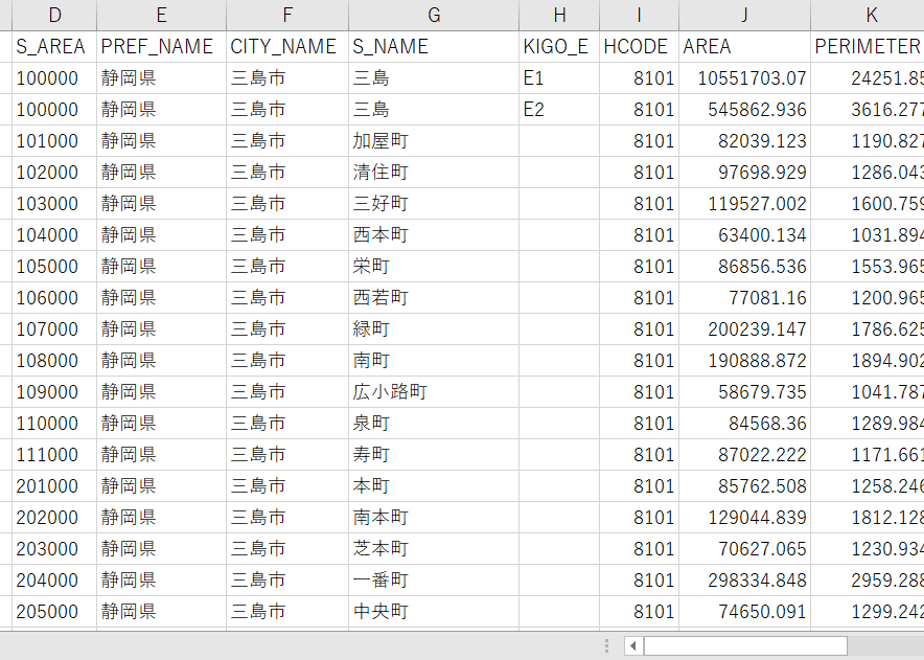Click the S_AREA header cell
This screenshot has height=660, width=924.
54,47
